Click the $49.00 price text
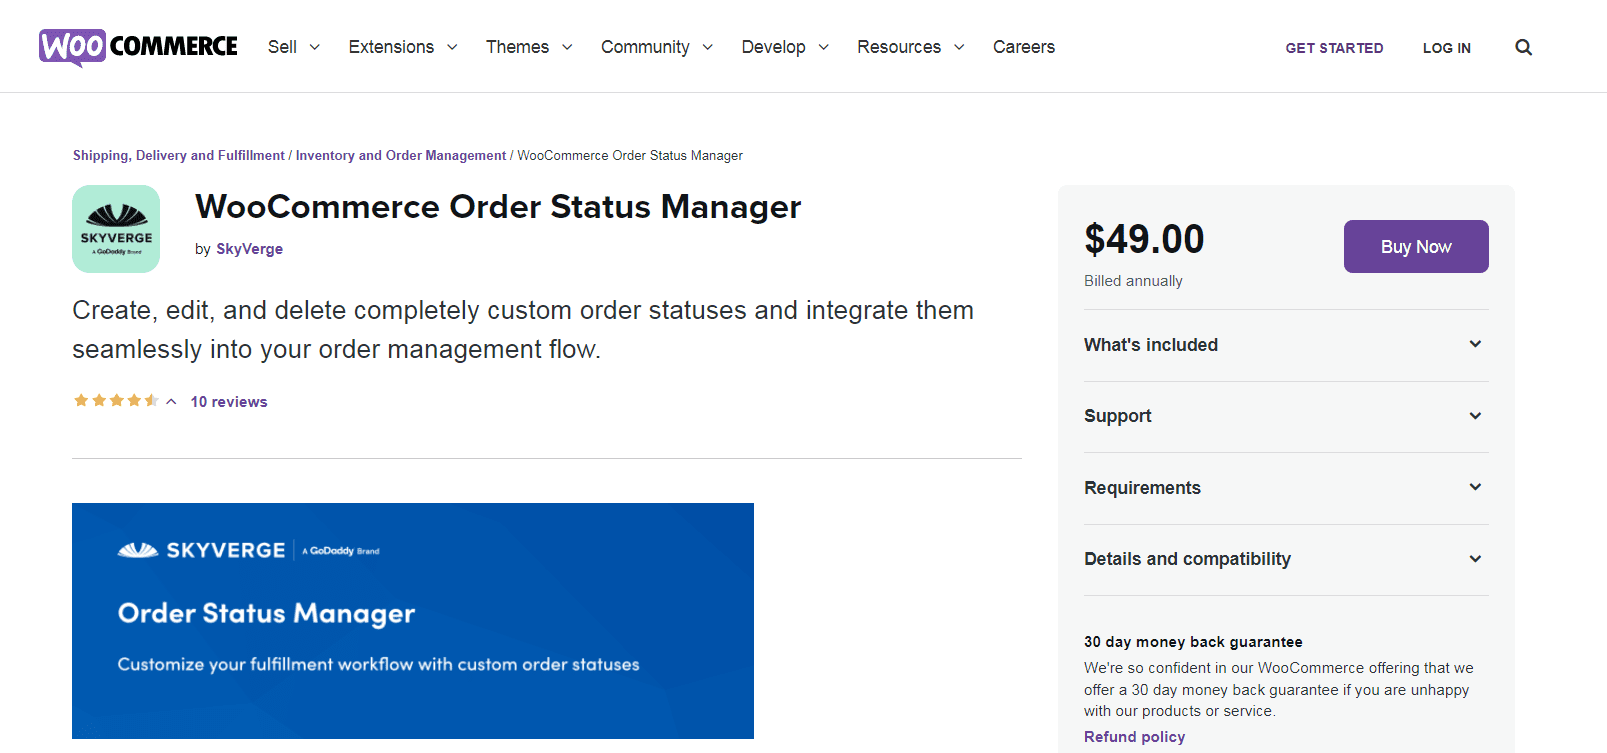The image size is (1607, 753). point(1144,239)
